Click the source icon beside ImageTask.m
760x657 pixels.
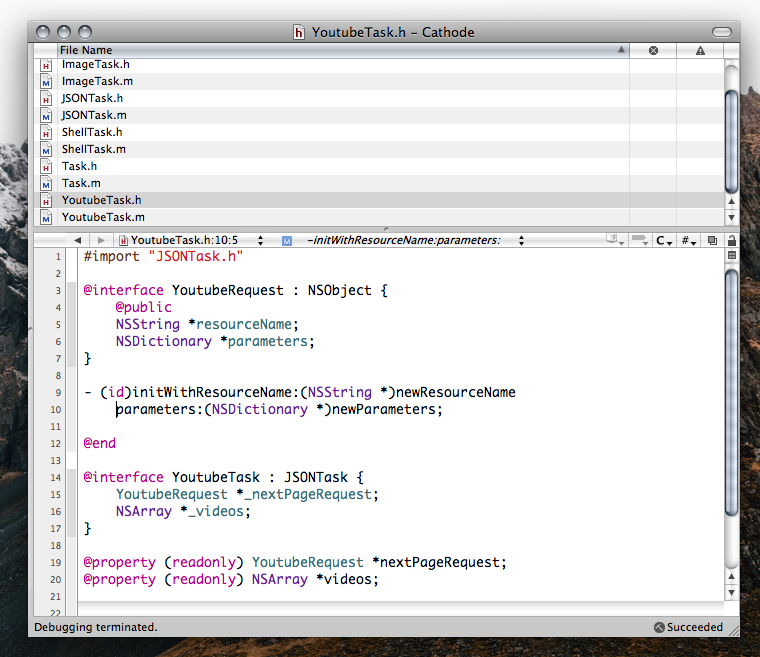[x=46, y=82]
